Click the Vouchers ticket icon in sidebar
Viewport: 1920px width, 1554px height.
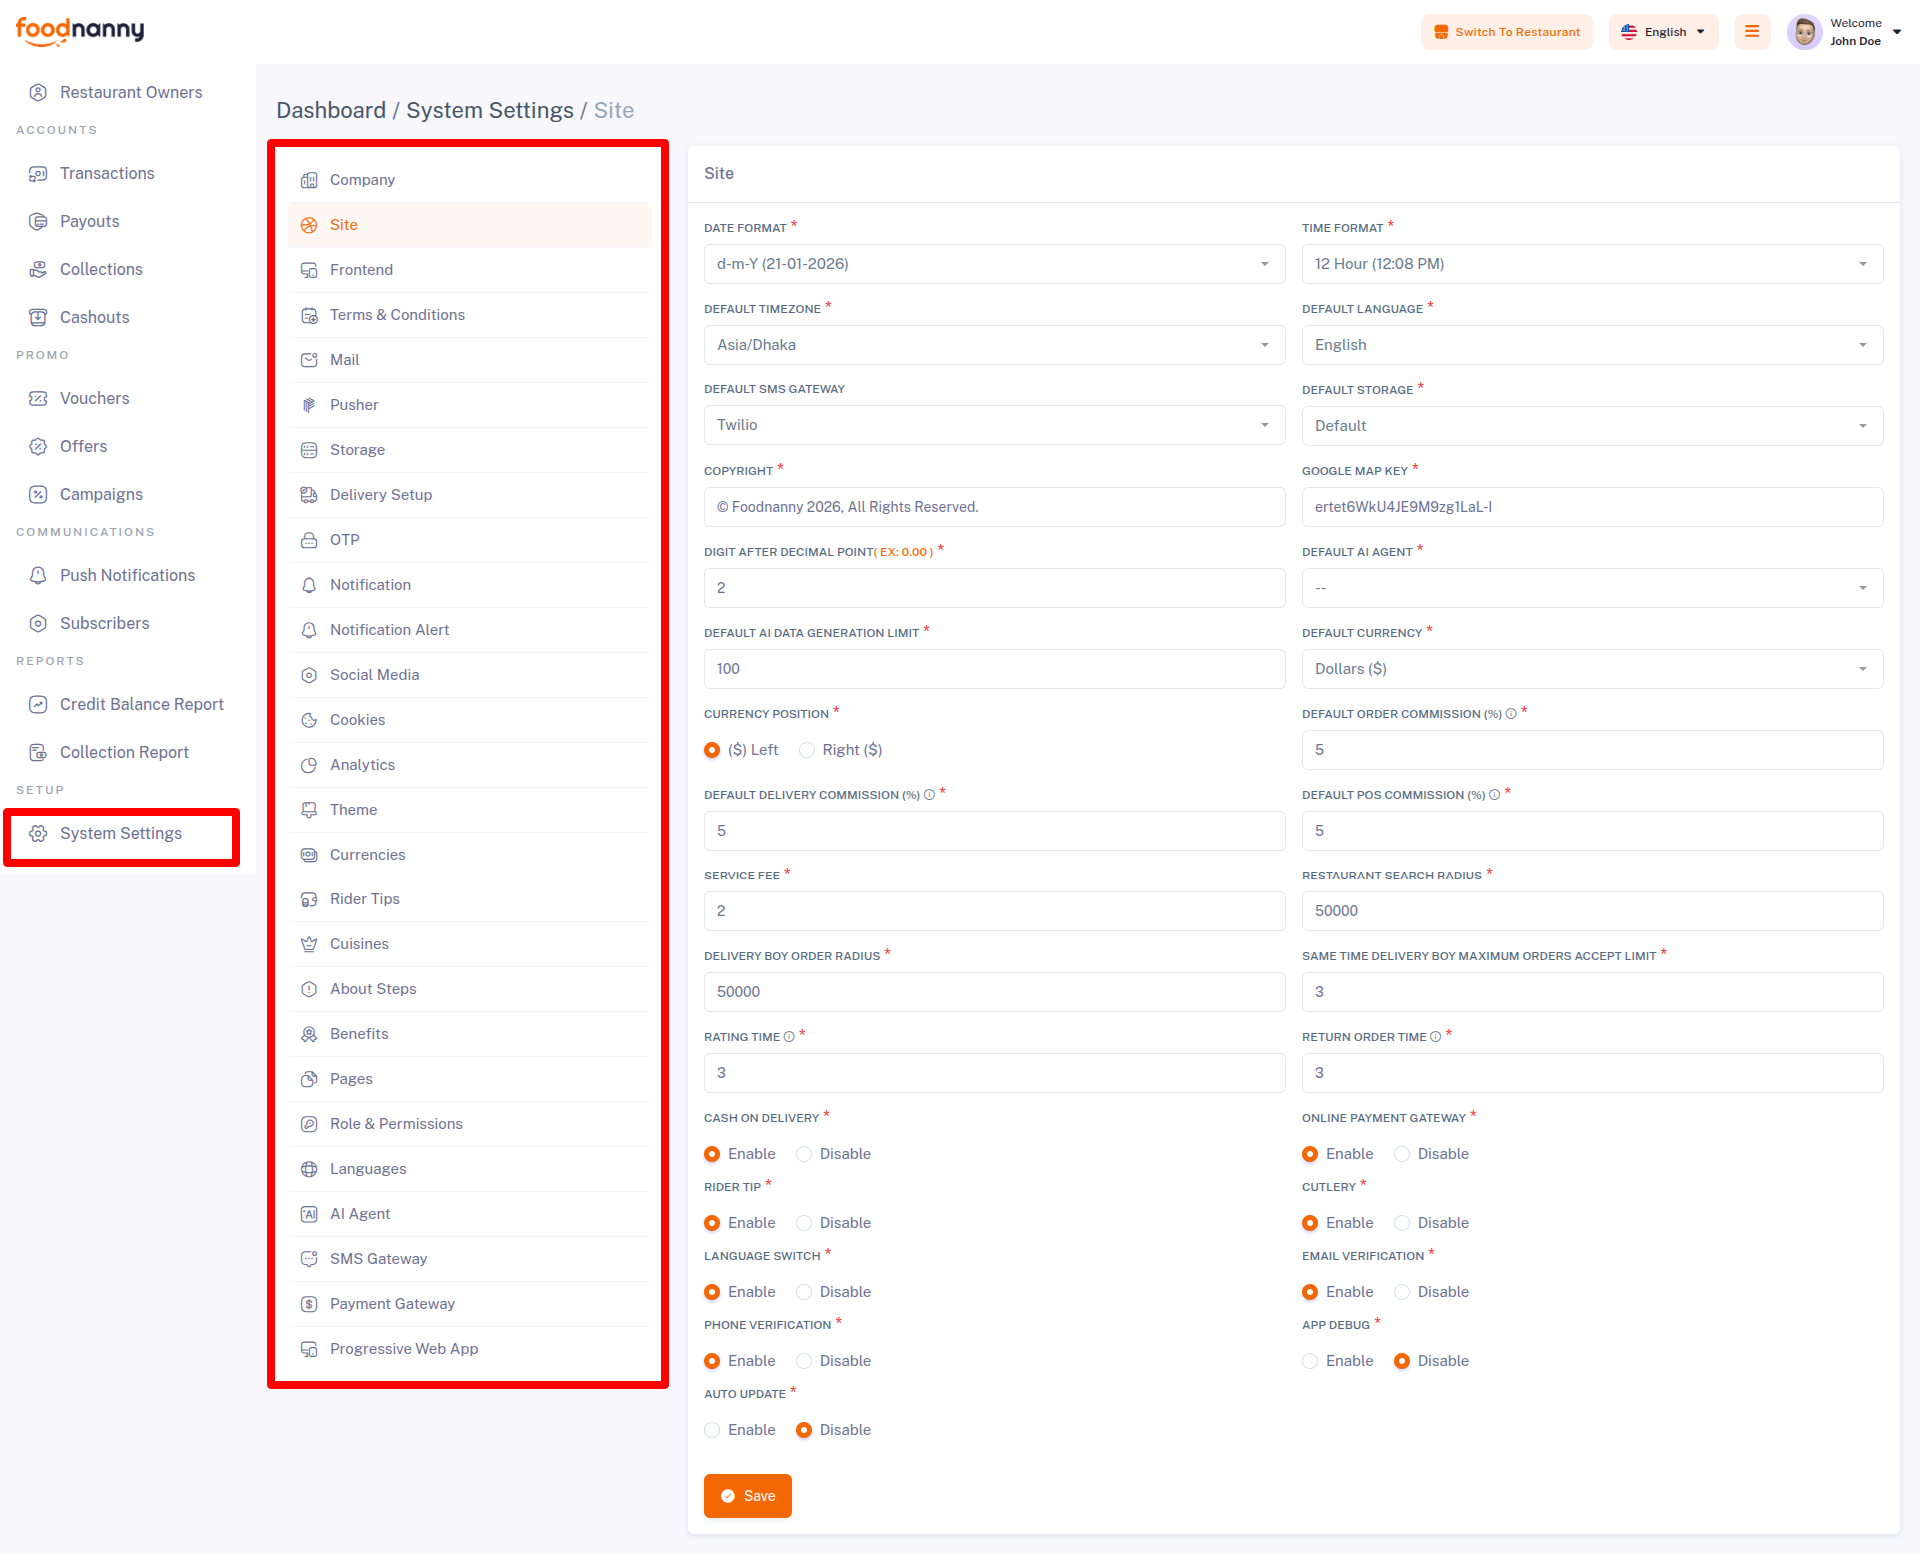(x=38, y=398)
